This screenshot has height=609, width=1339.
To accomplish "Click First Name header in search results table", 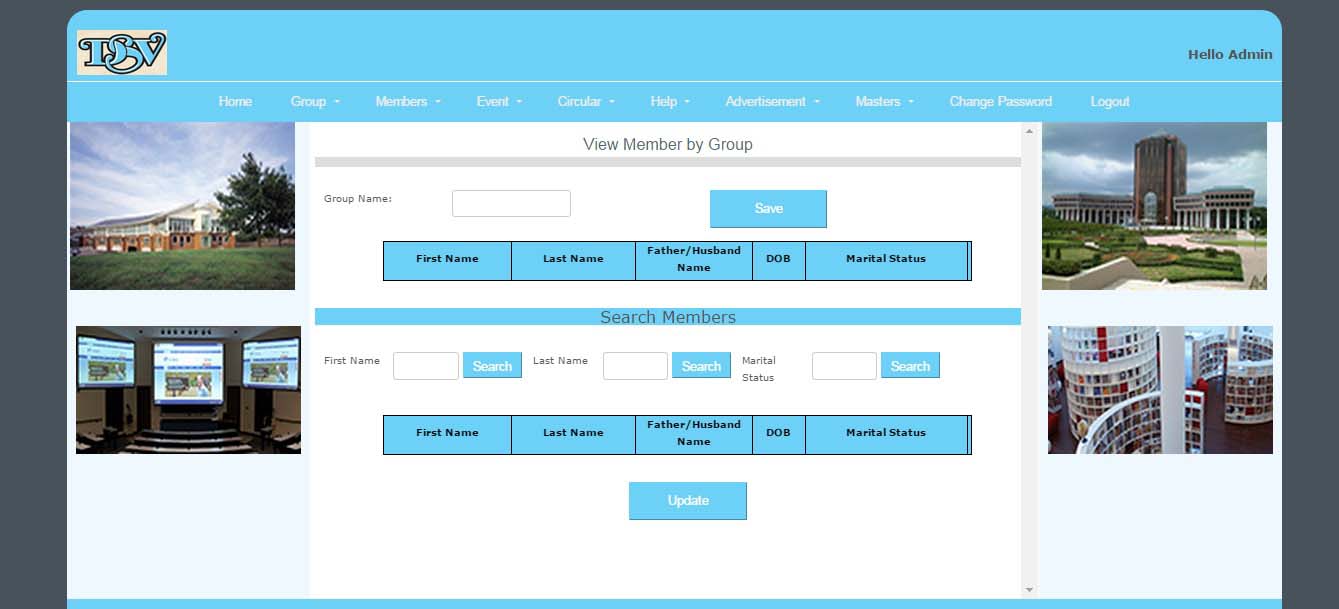I will pos(447,433).
